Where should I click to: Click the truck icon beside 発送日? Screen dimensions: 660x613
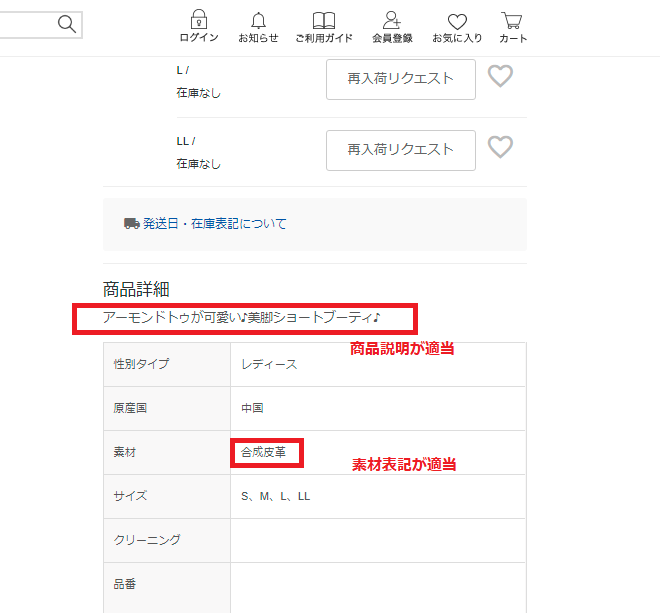click(132, 224)
